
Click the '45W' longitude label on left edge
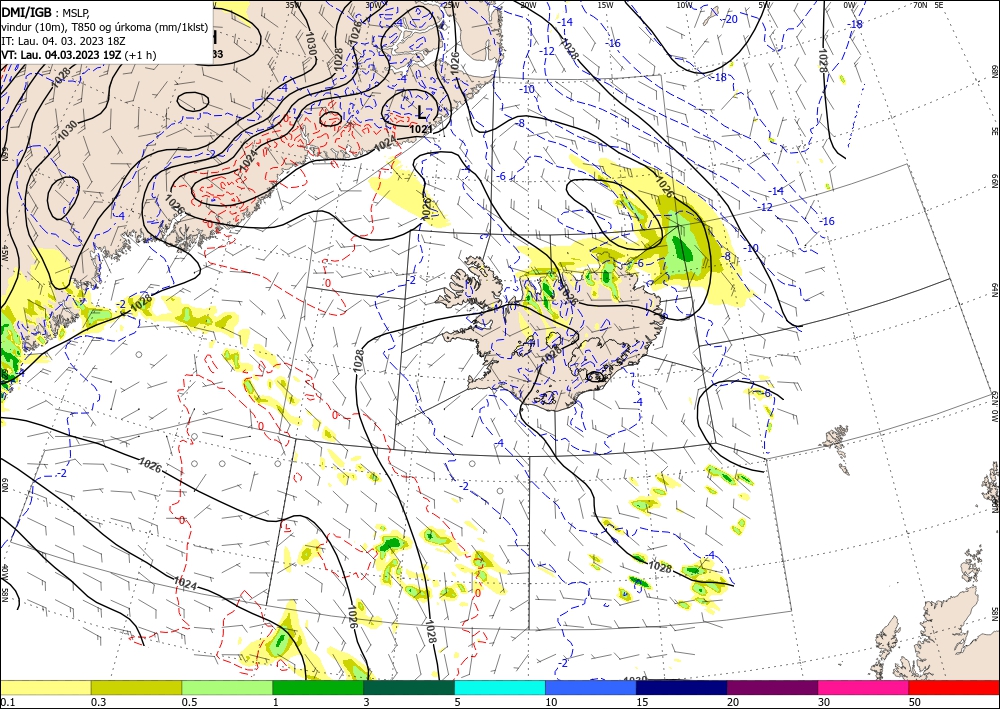[5, 253]
